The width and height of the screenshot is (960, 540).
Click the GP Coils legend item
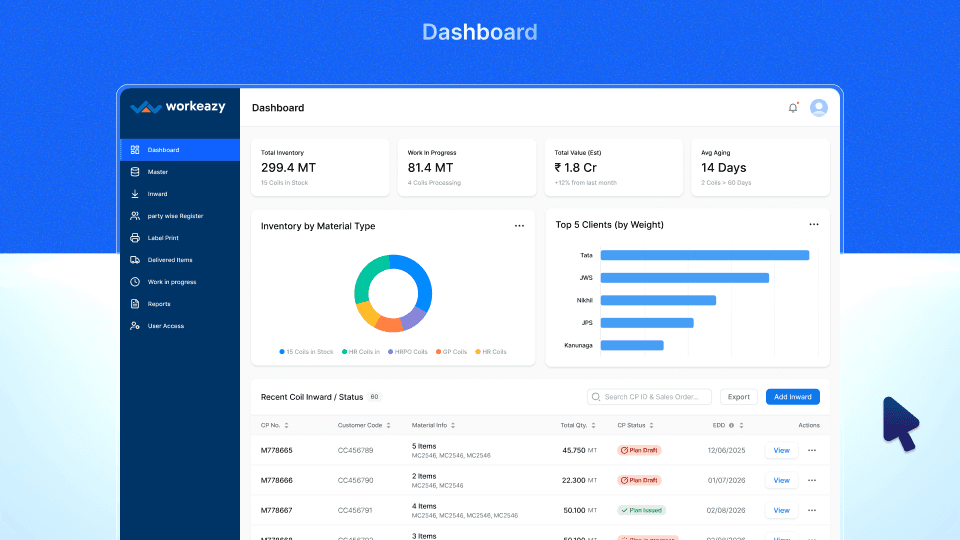[x=451, y=352]
